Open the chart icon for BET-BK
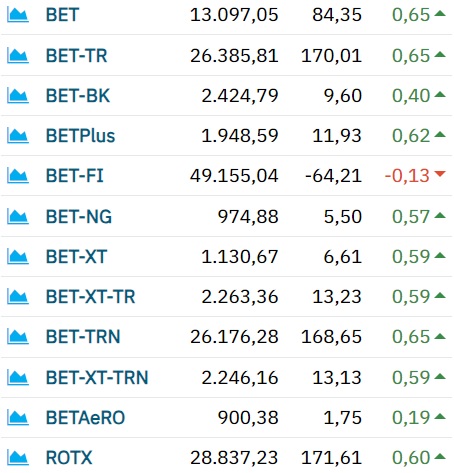Viewport: 454px width, 473px height. pyautogui.click(x=18, y=96)
